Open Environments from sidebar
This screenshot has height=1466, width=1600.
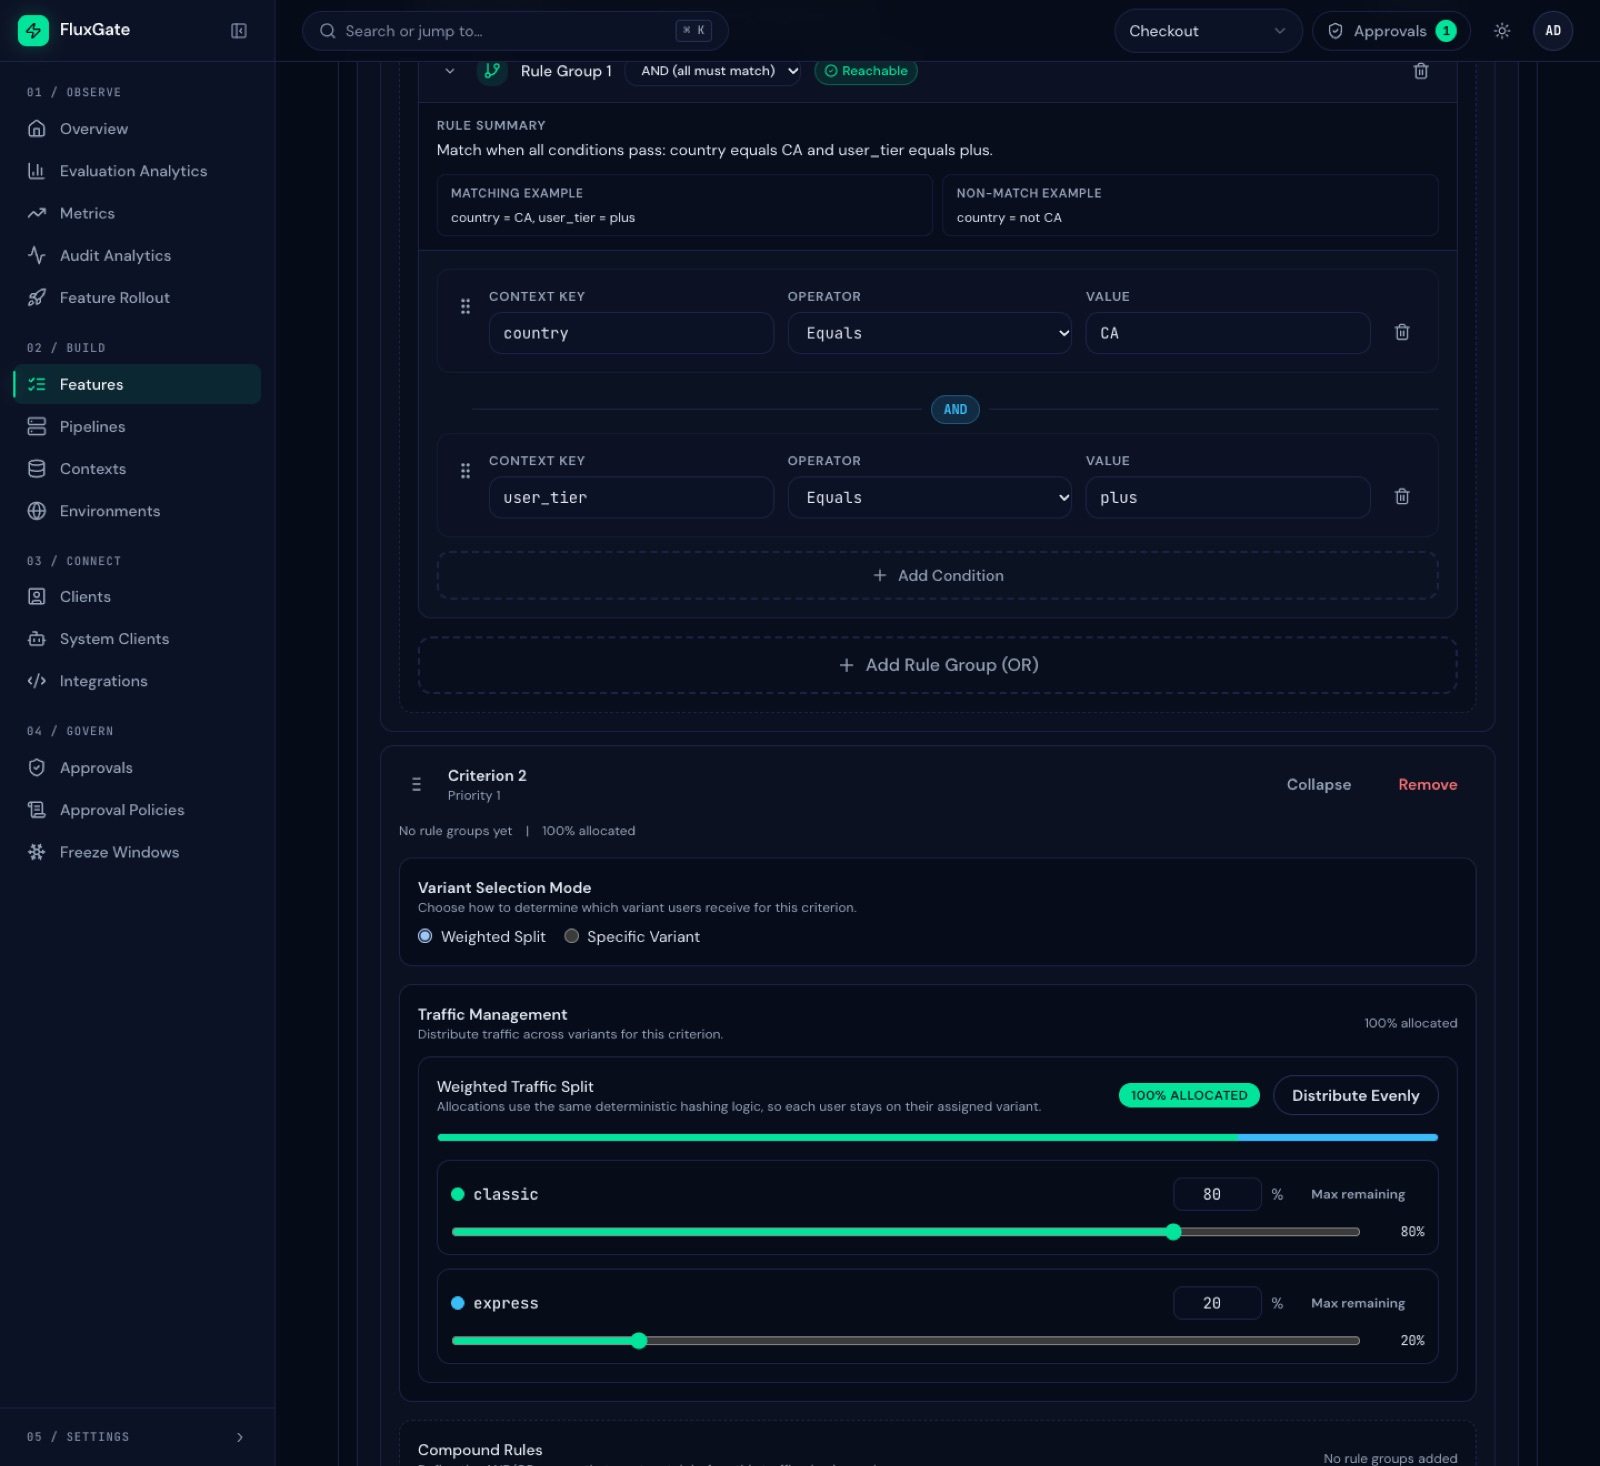tap(137, 511)
